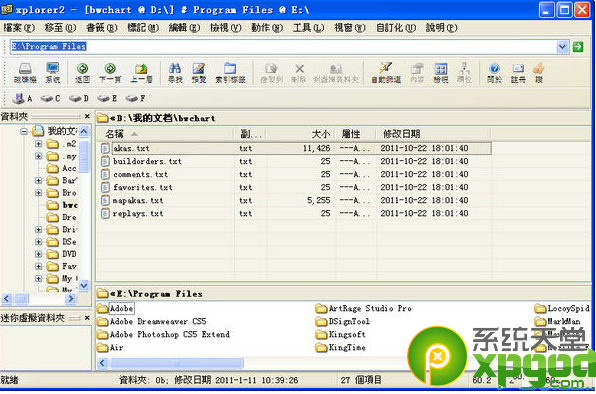Select the Adobe Dreamweaver CS5 folder

coord(152,322)
